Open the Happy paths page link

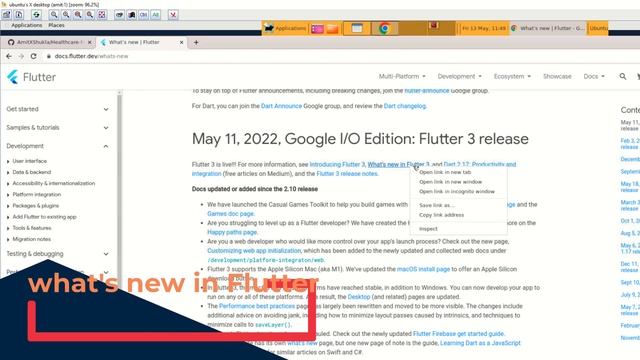(232, 232)
